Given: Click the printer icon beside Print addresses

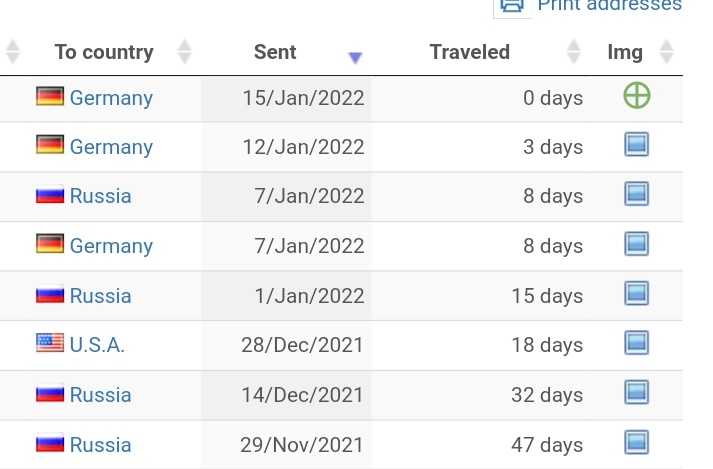Looking at the screenshot, I should (512, 5).
